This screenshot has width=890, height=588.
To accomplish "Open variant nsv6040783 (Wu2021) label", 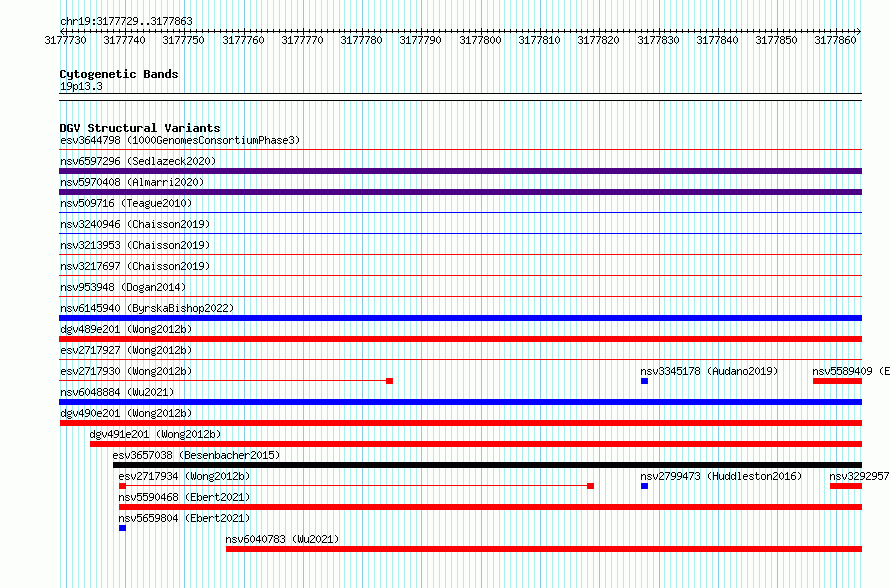I will coord(282,539).
